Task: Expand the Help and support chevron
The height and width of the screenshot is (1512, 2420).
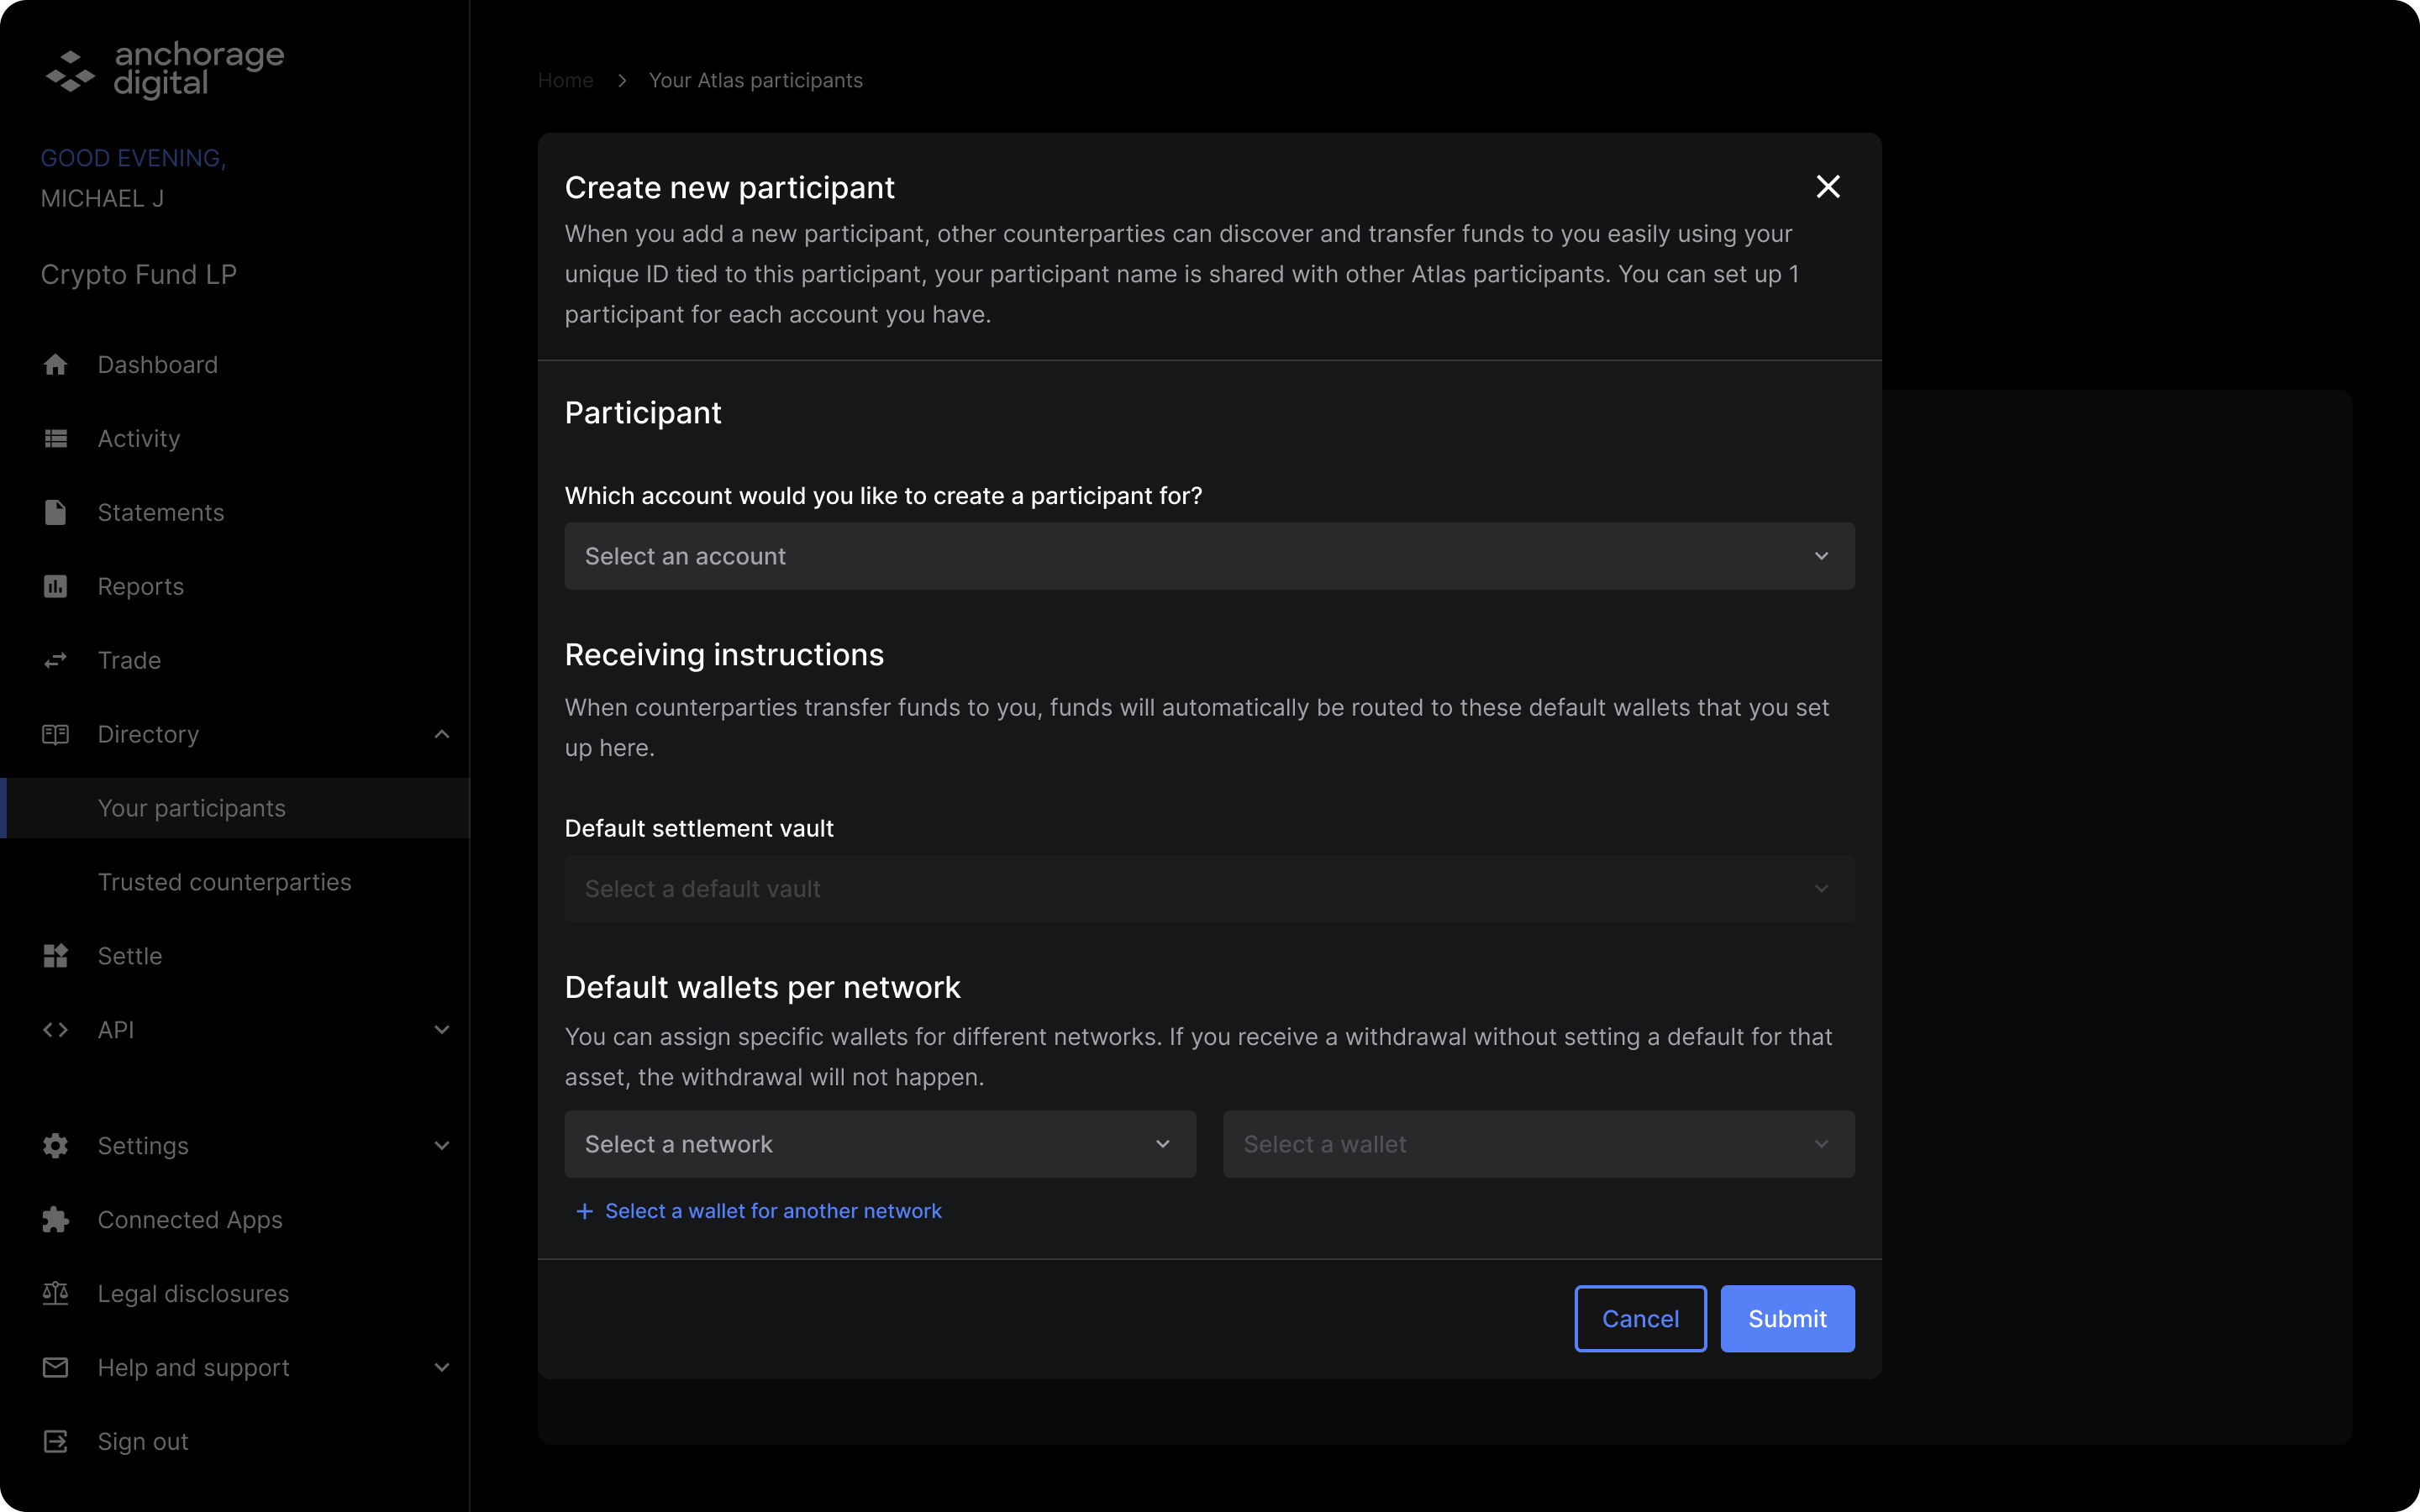Action: pyautogui.click(x=442, y=1367)
